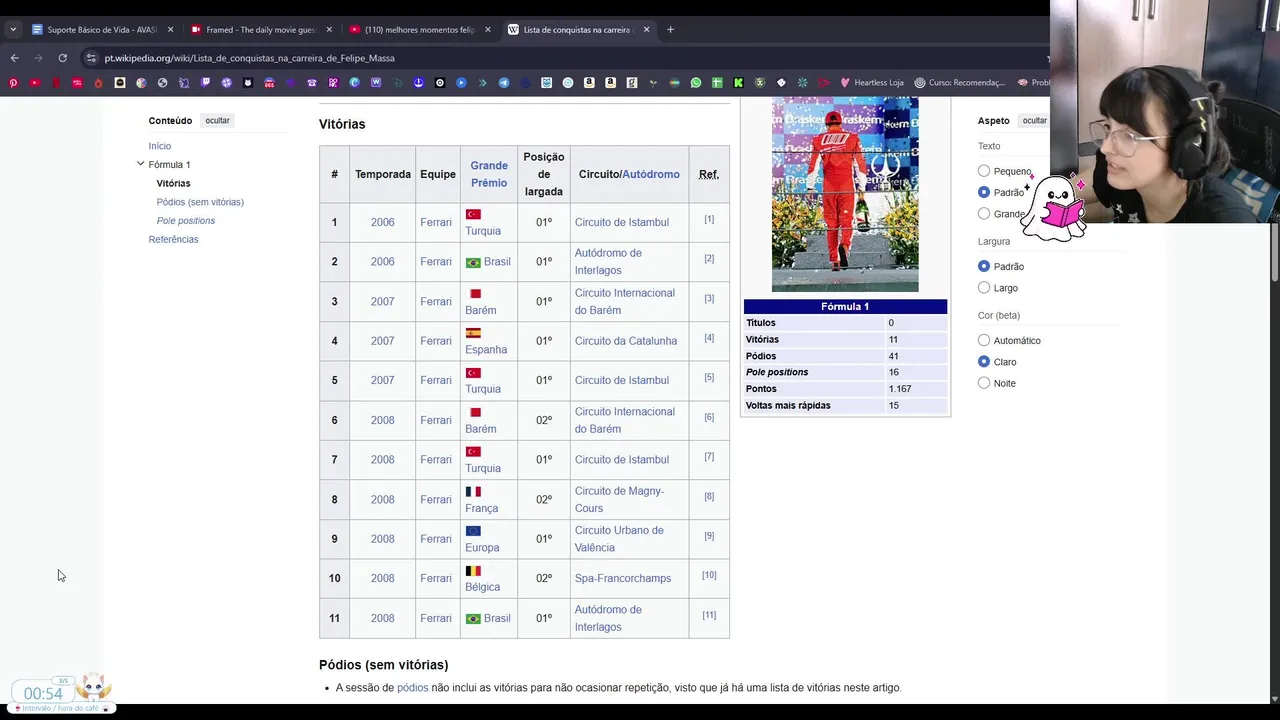Jump to Pole positions in contents
The width and height of the screenshot is (1280, 720).
[186, 221]
